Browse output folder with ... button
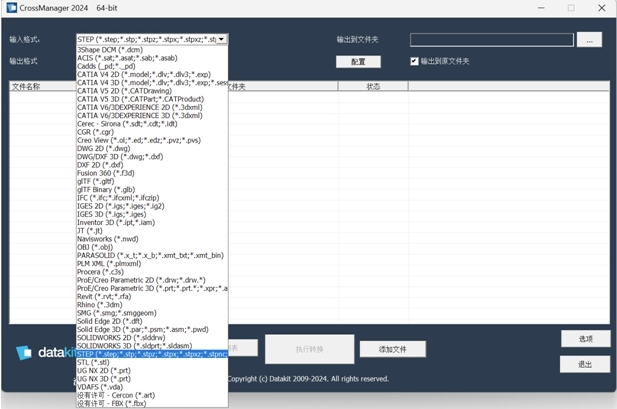617x409 pixels. [x=589, y=40]
